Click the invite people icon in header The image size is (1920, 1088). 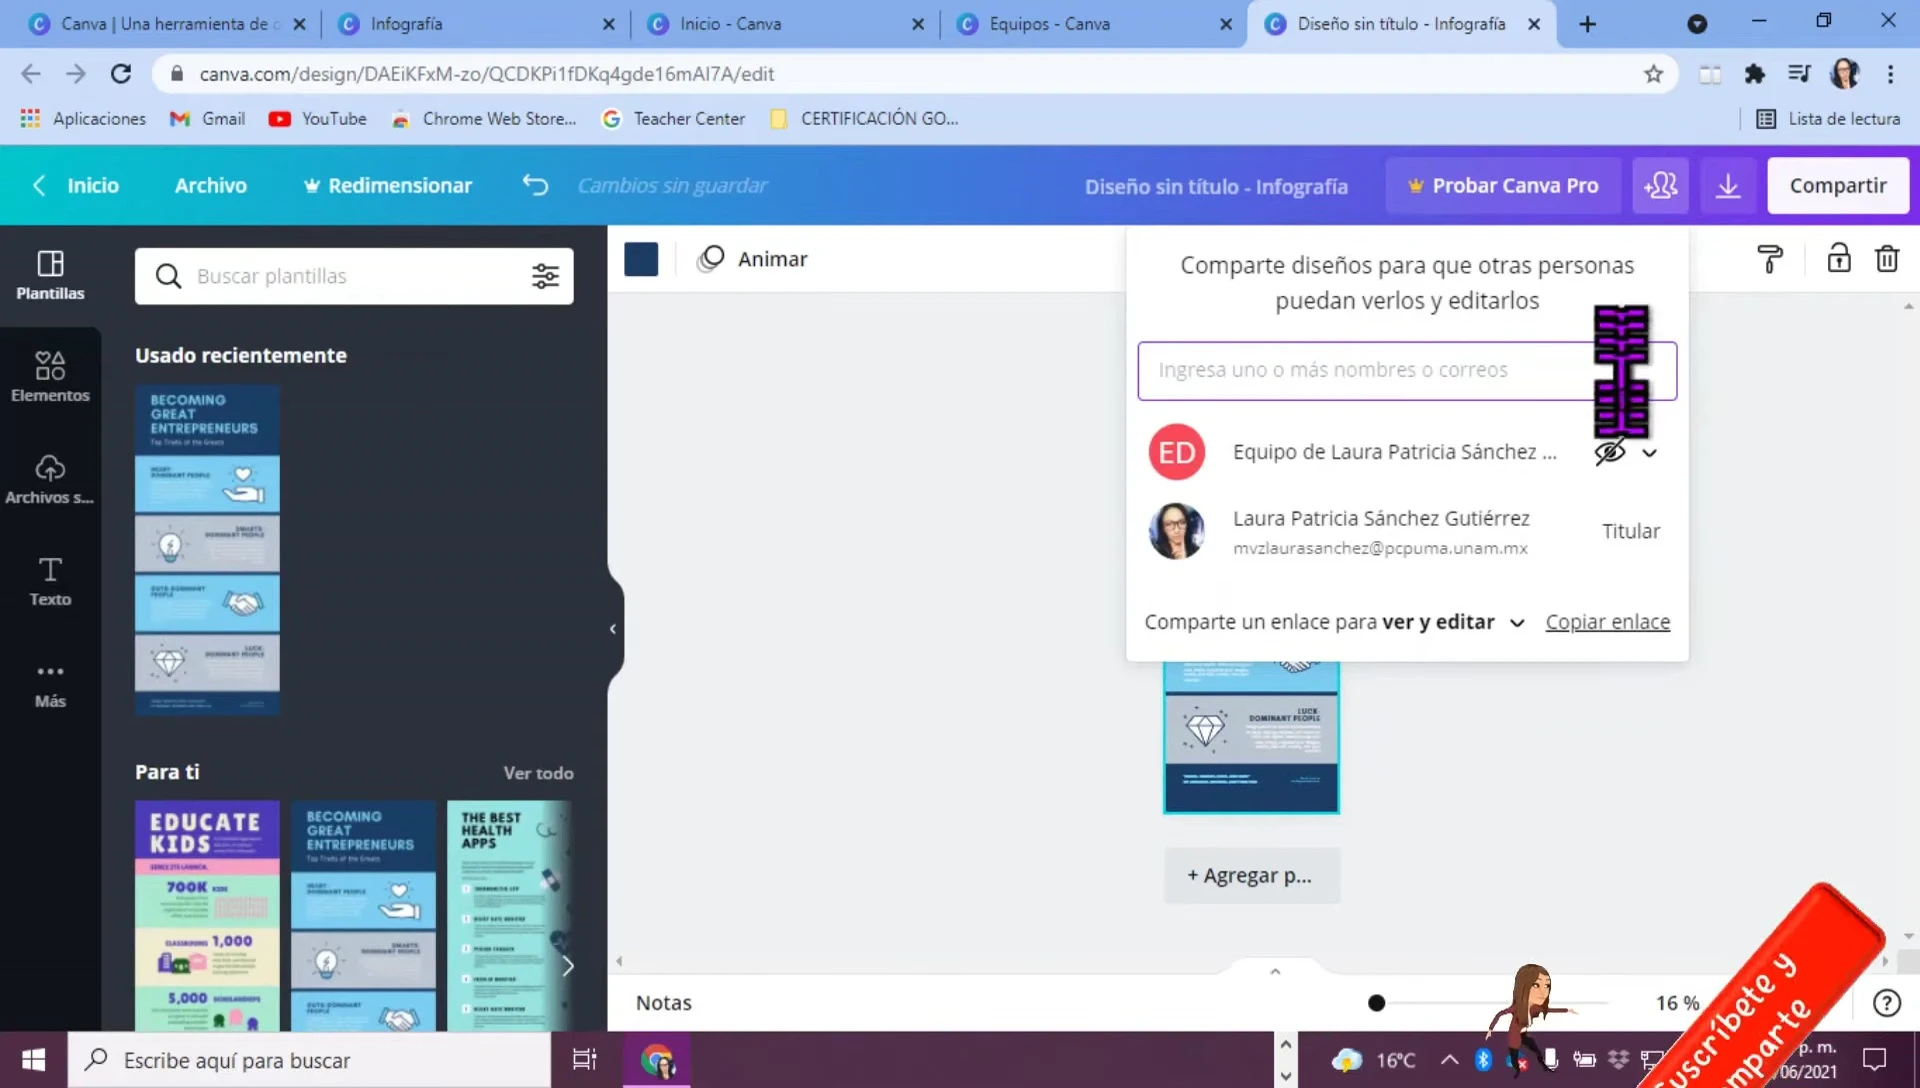tap(1660, 185)
